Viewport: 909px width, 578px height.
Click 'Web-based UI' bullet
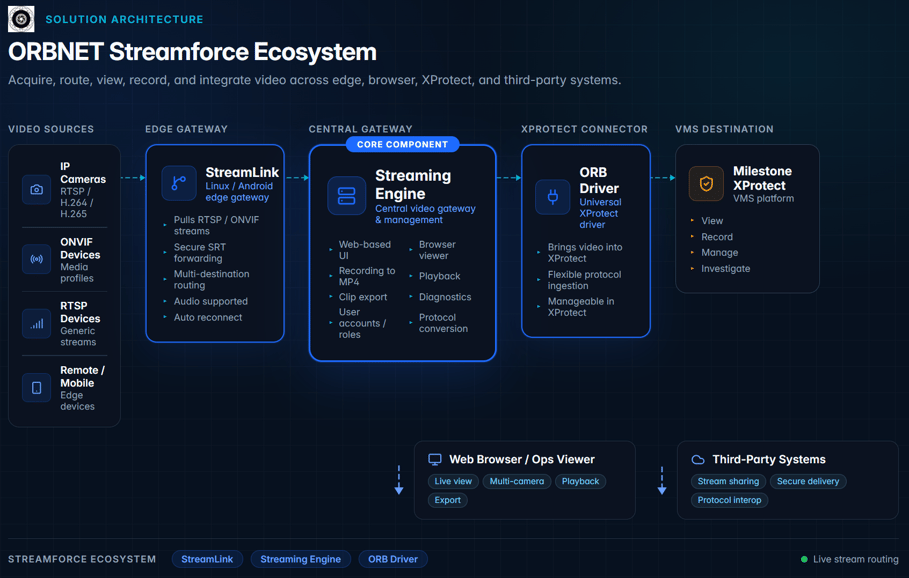coord(365,250)
